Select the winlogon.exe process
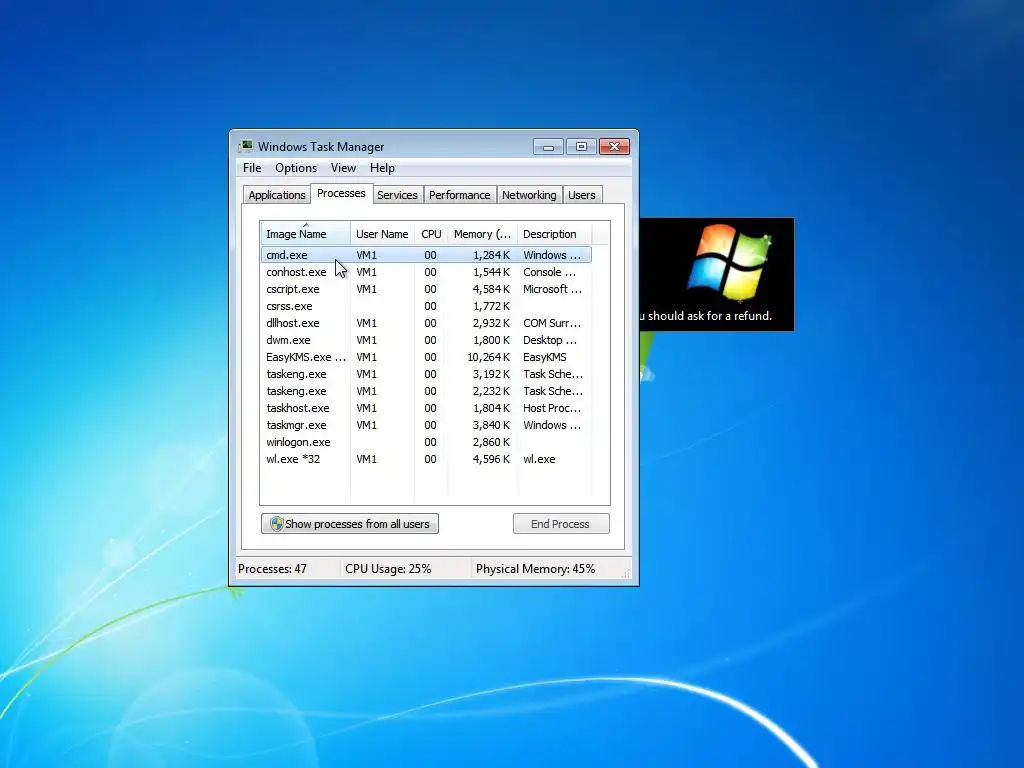Image resolution: width=1024 pixels, height=768 pixels. 426,441
